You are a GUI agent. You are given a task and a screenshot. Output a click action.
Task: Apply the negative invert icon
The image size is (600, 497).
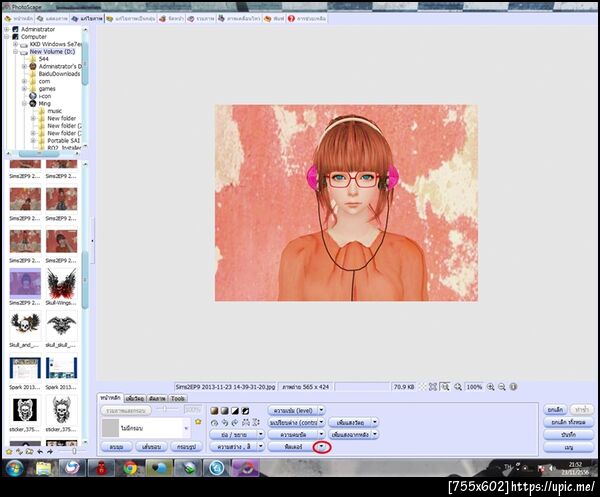[245, 411]
